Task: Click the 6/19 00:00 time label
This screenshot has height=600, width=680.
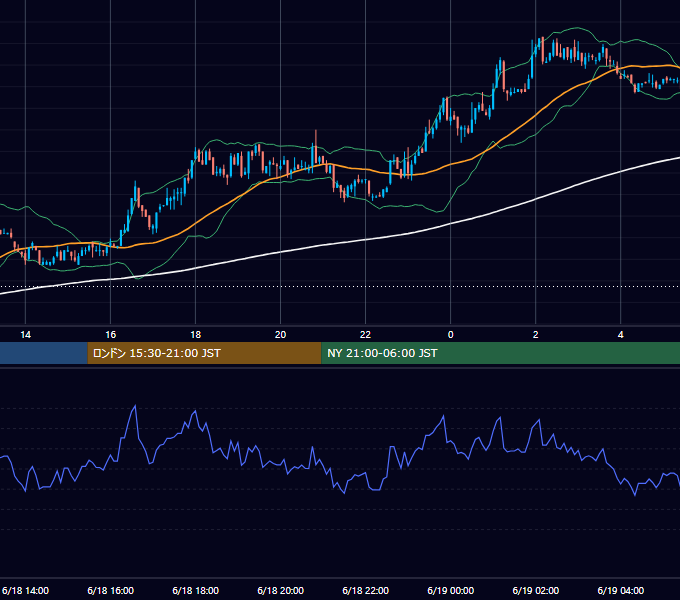Action: [x=451, y=590]
